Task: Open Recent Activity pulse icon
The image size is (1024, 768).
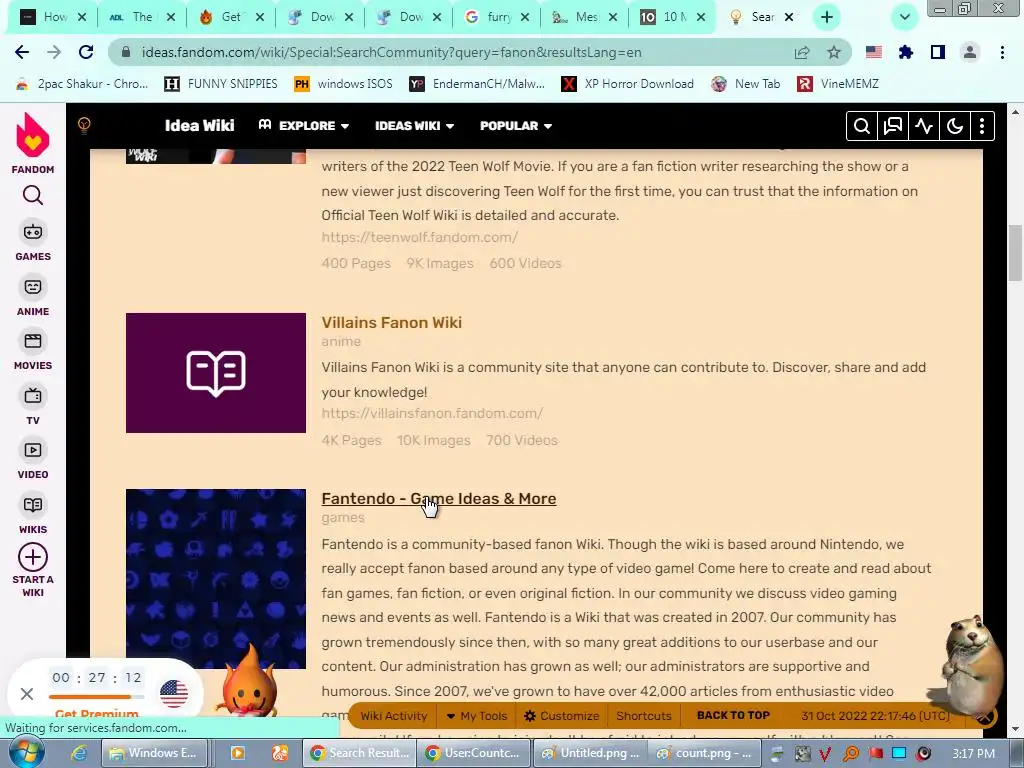Action: (923, 126)
